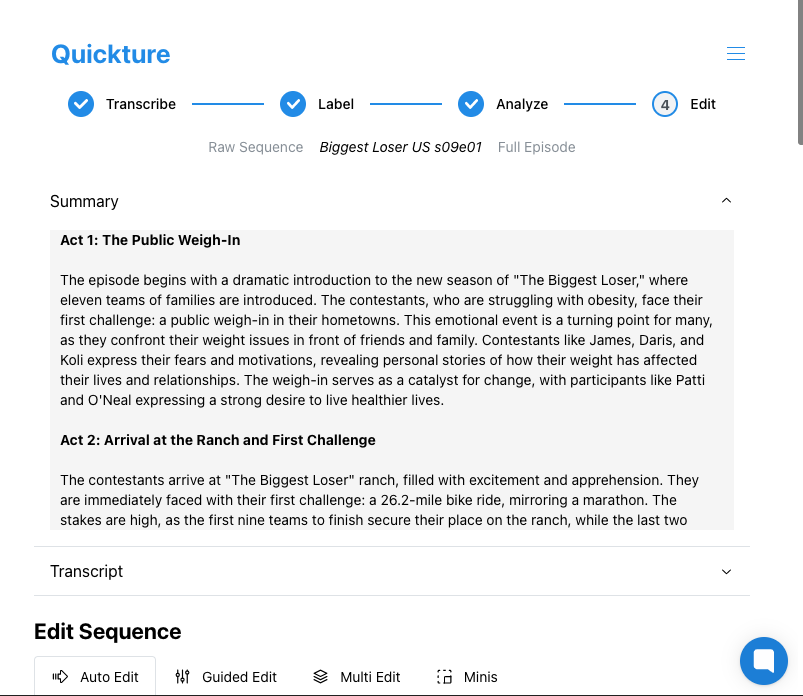The width and height of the screenshot is (803, 696).
Task: Click the step 4 Edit circle
Action: pyautogui.click(x=665, y=104)
